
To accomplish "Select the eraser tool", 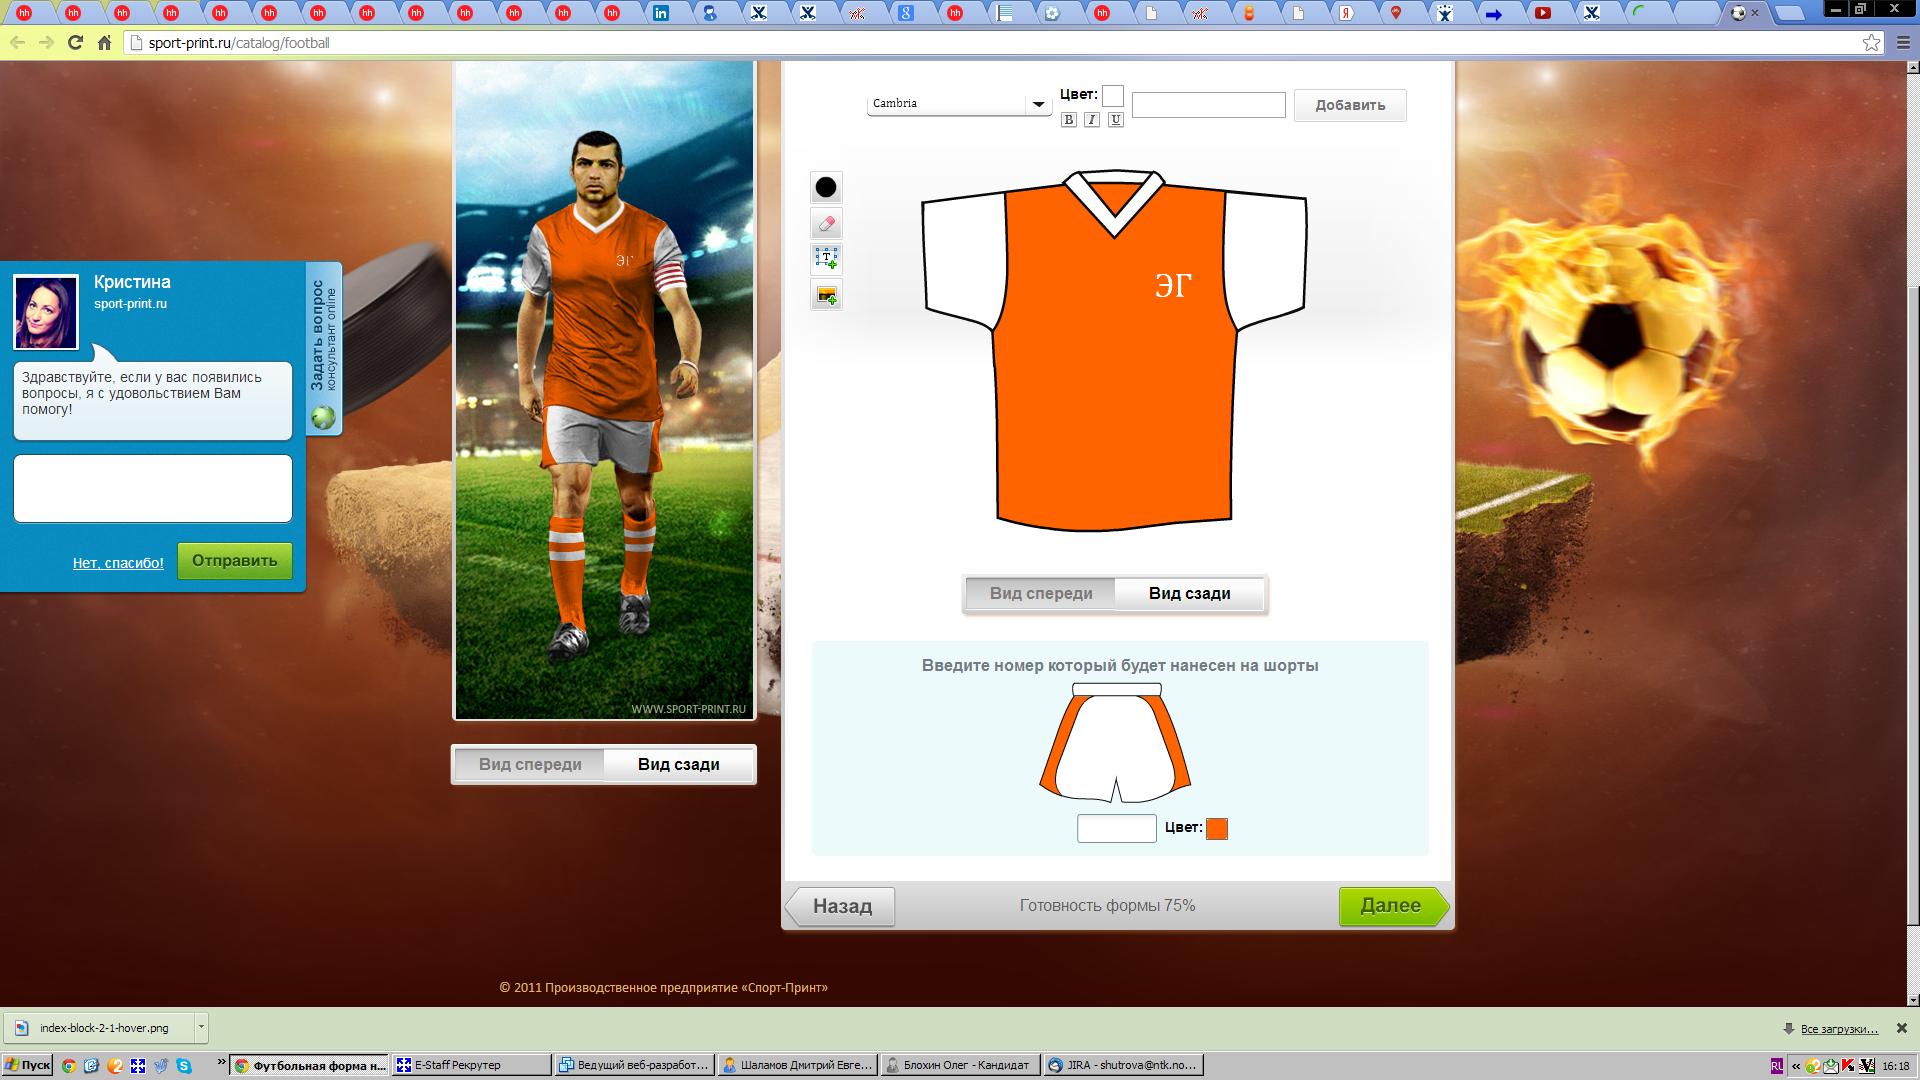I will pos(826,224).
